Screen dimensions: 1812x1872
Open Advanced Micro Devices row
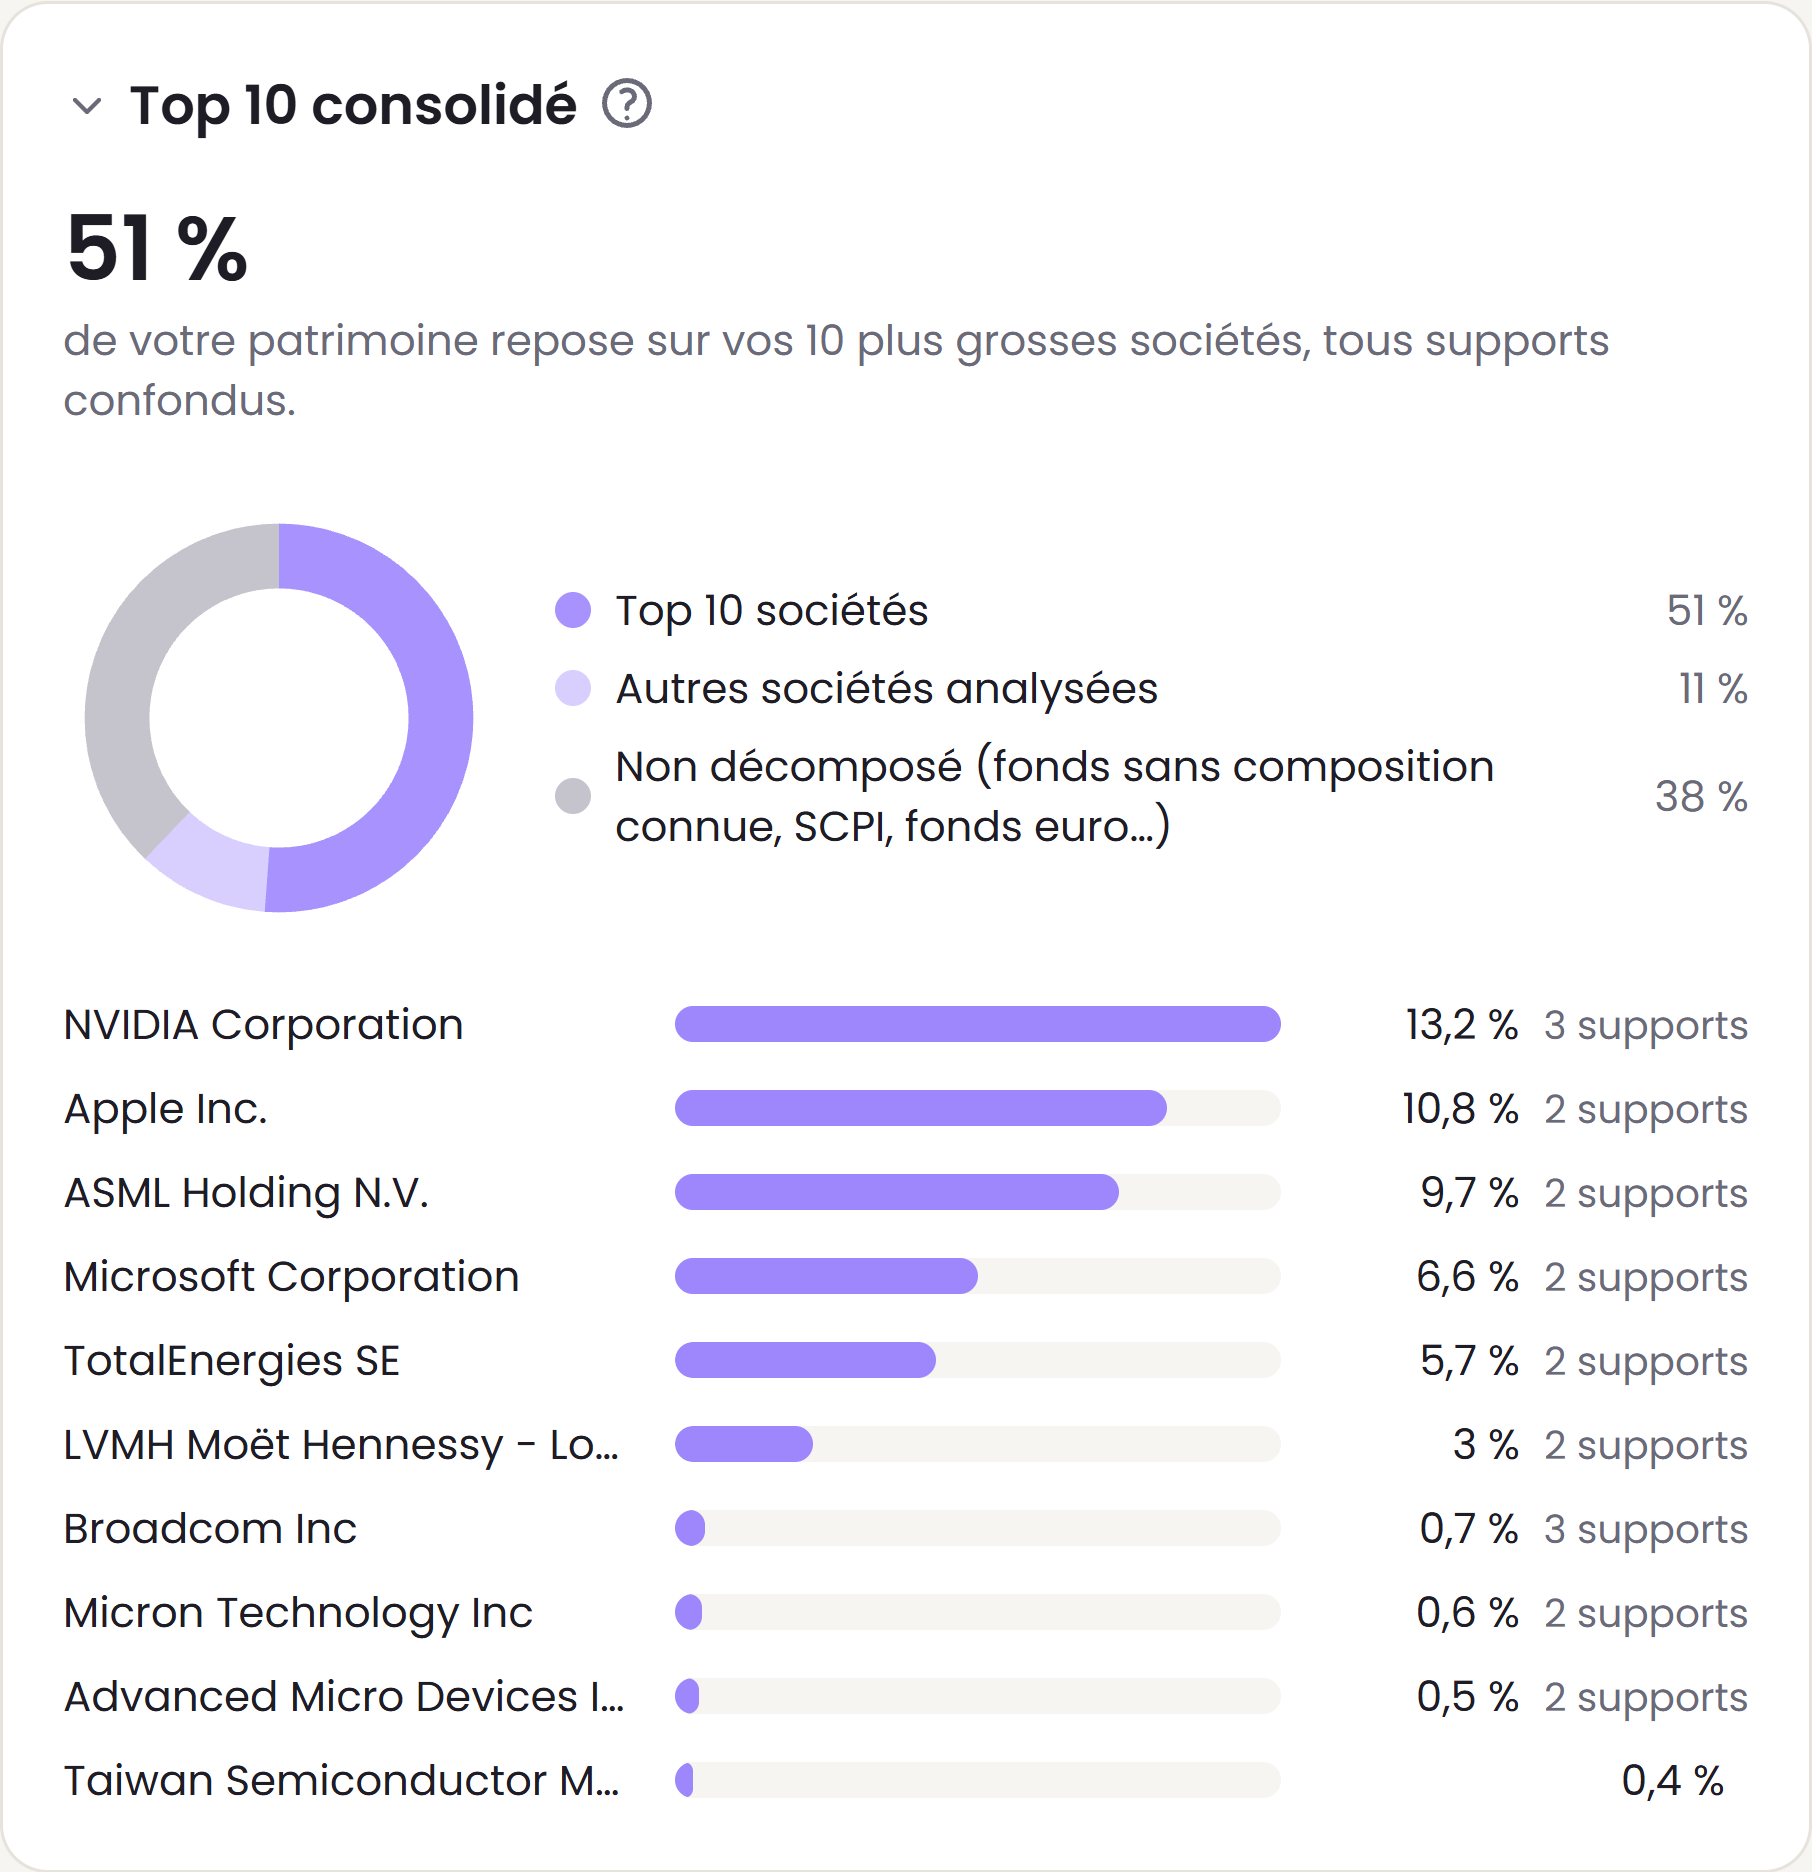(906, 1696)
